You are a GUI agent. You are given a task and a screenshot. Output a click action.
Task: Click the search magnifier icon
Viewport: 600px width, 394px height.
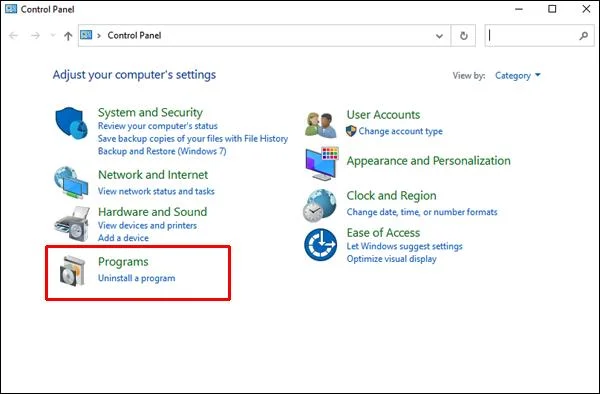coord(584,36)
